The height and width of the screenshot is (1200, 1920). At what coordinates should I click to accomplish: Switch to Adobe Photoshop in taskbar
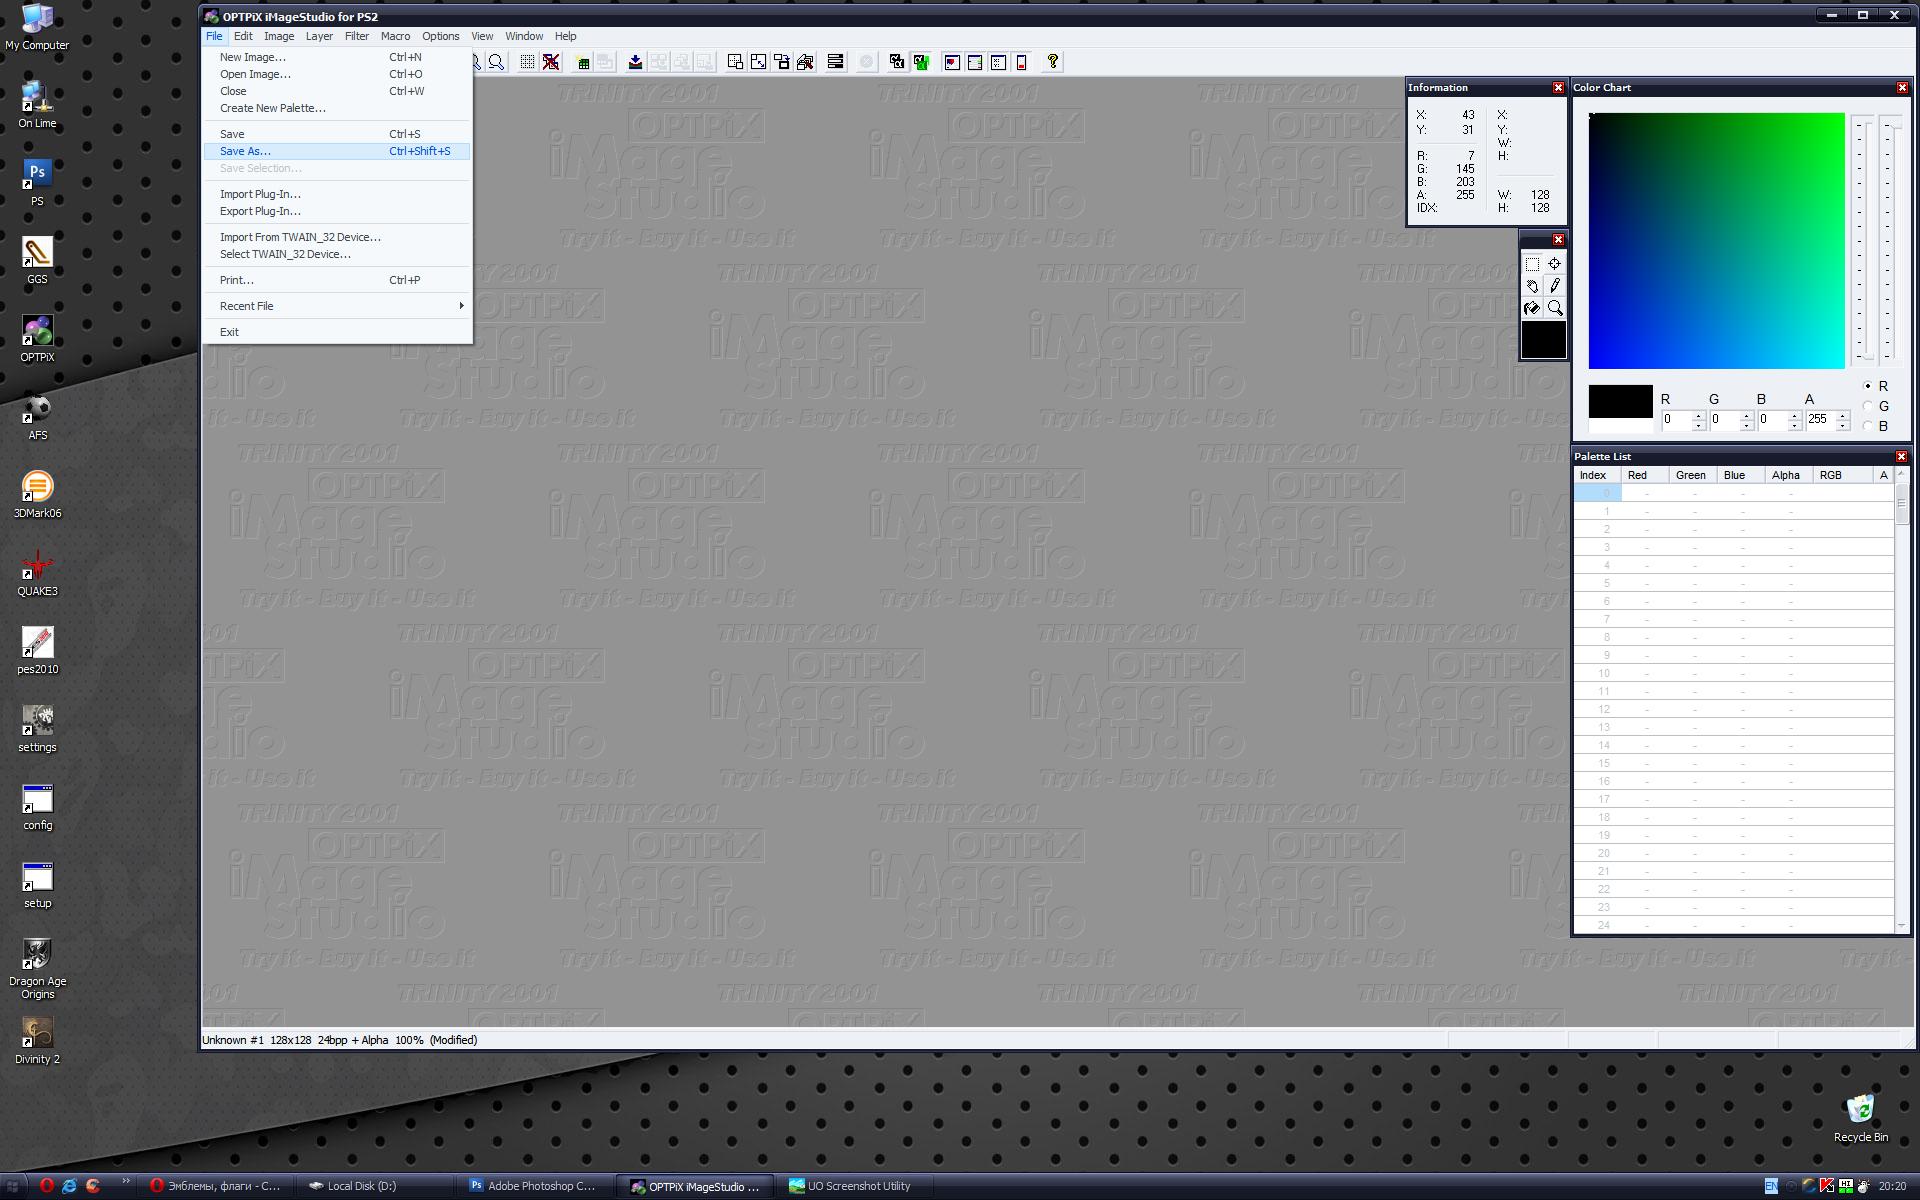pyautogui.click(x=538, y=1186)
